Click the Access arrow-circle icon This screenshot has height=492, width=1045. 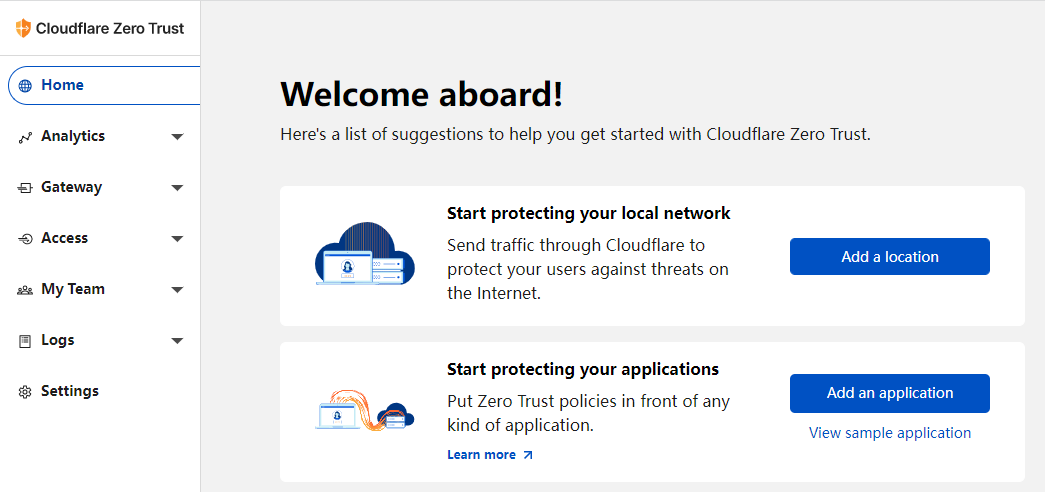pos(25,239)
